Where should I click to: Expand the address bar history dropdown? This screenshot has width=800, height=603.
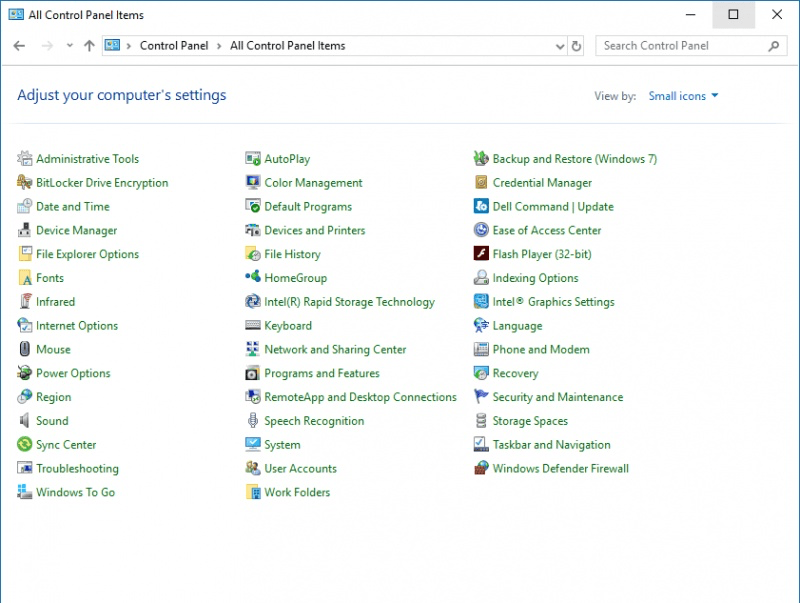[560, 46]
